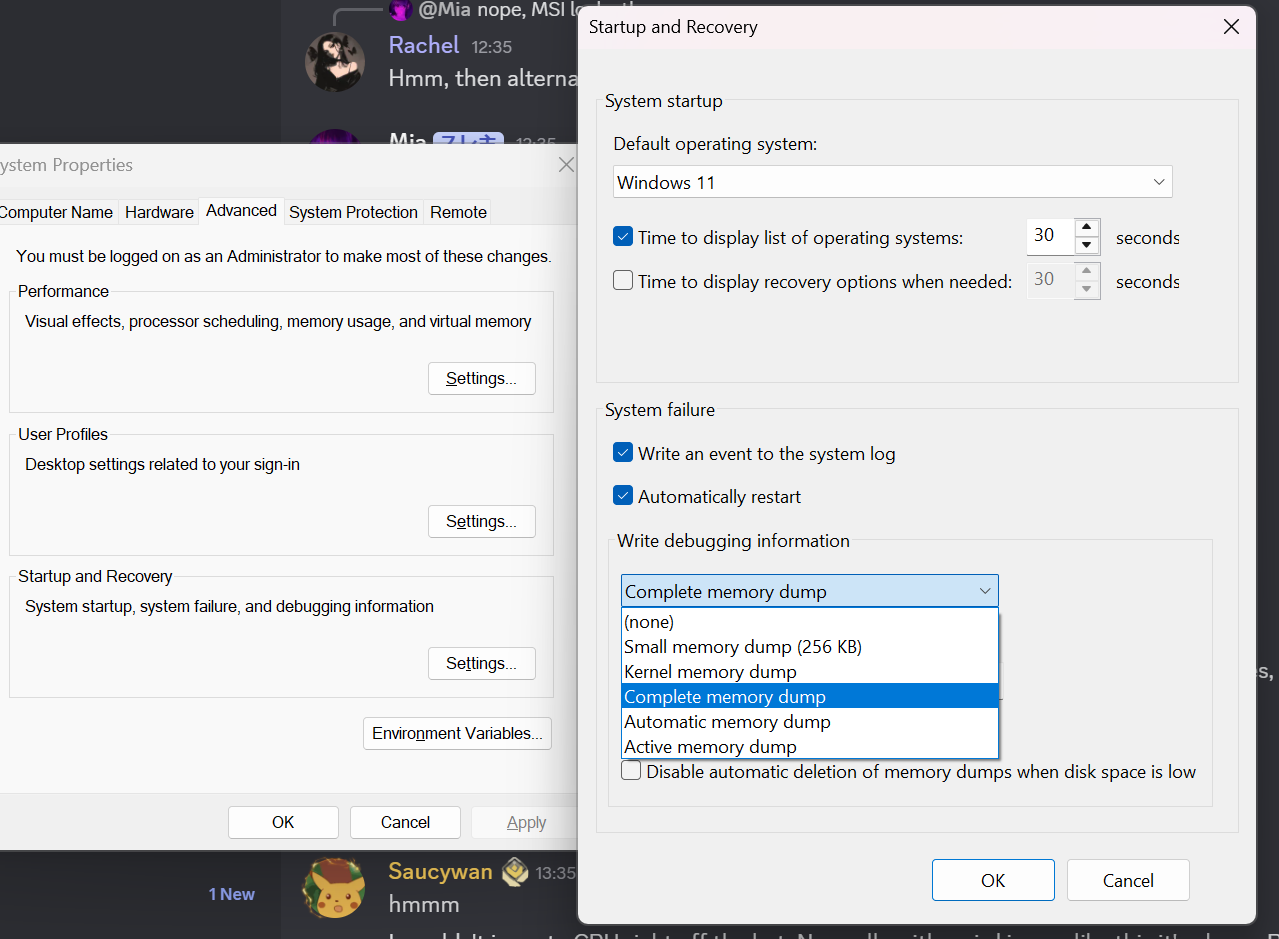Screen dimensions: 1279x939
Task: Click the badge icon beside Saucywan's name
Action: 515,871
